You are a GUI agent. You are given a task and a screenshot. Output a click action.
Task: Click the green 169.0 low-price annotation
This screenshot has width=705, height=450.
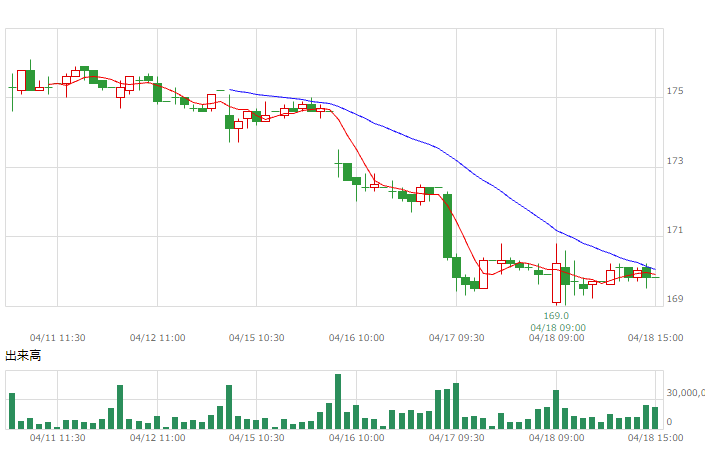coord(556,316)
